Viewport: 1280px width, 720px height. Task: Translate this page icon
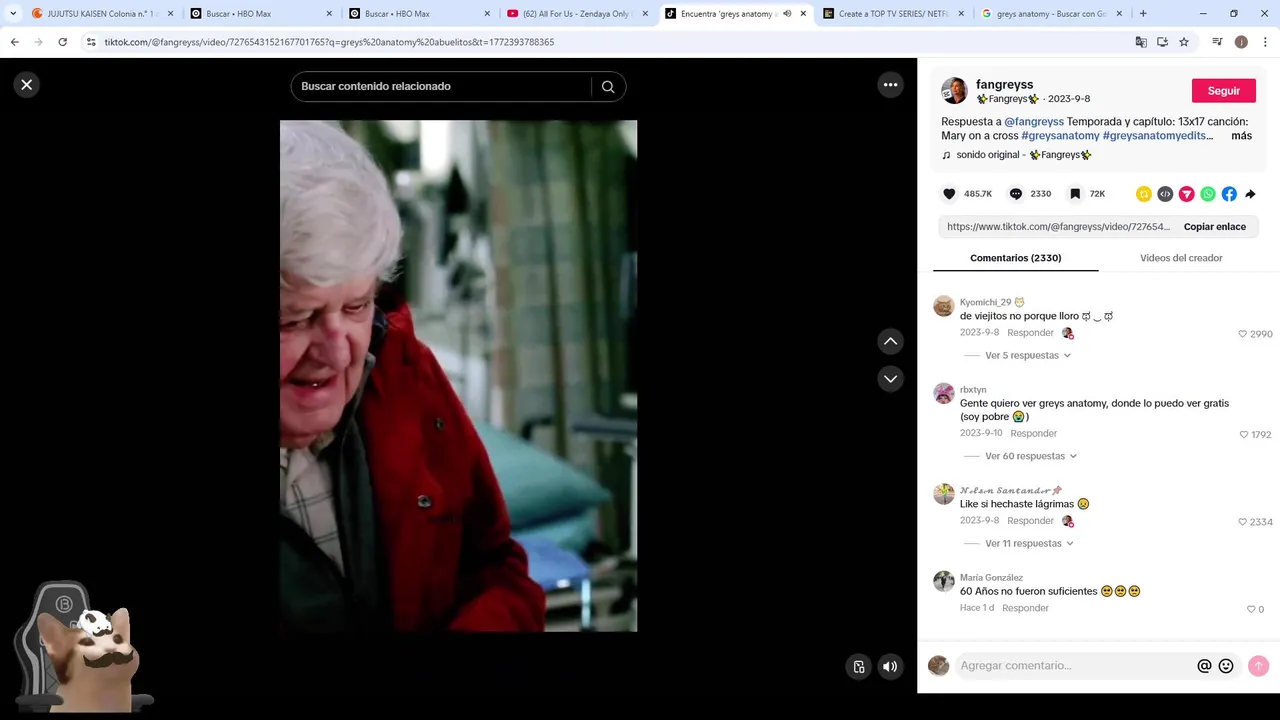tap(1141, 42)
